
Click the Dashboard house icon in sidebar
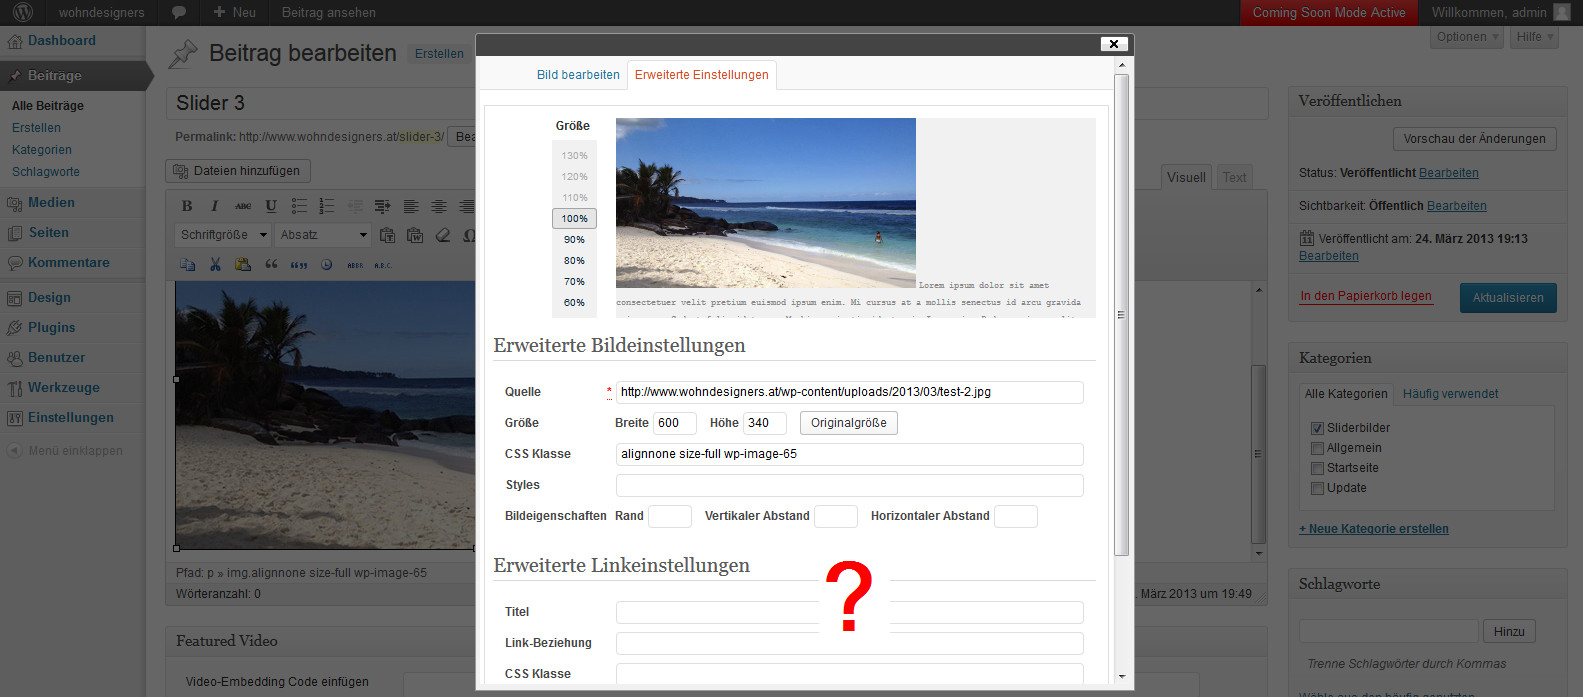pos(15,41)
